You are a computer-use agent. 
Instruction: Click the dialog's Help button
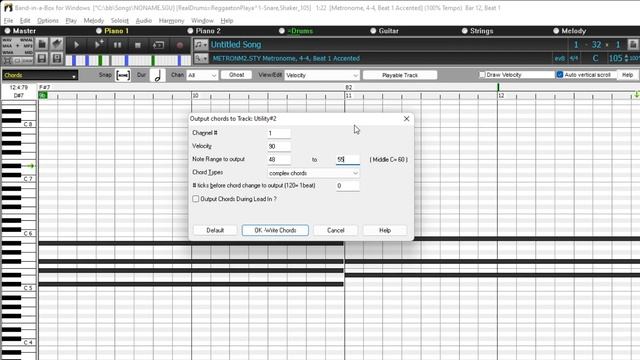(385, 230)
